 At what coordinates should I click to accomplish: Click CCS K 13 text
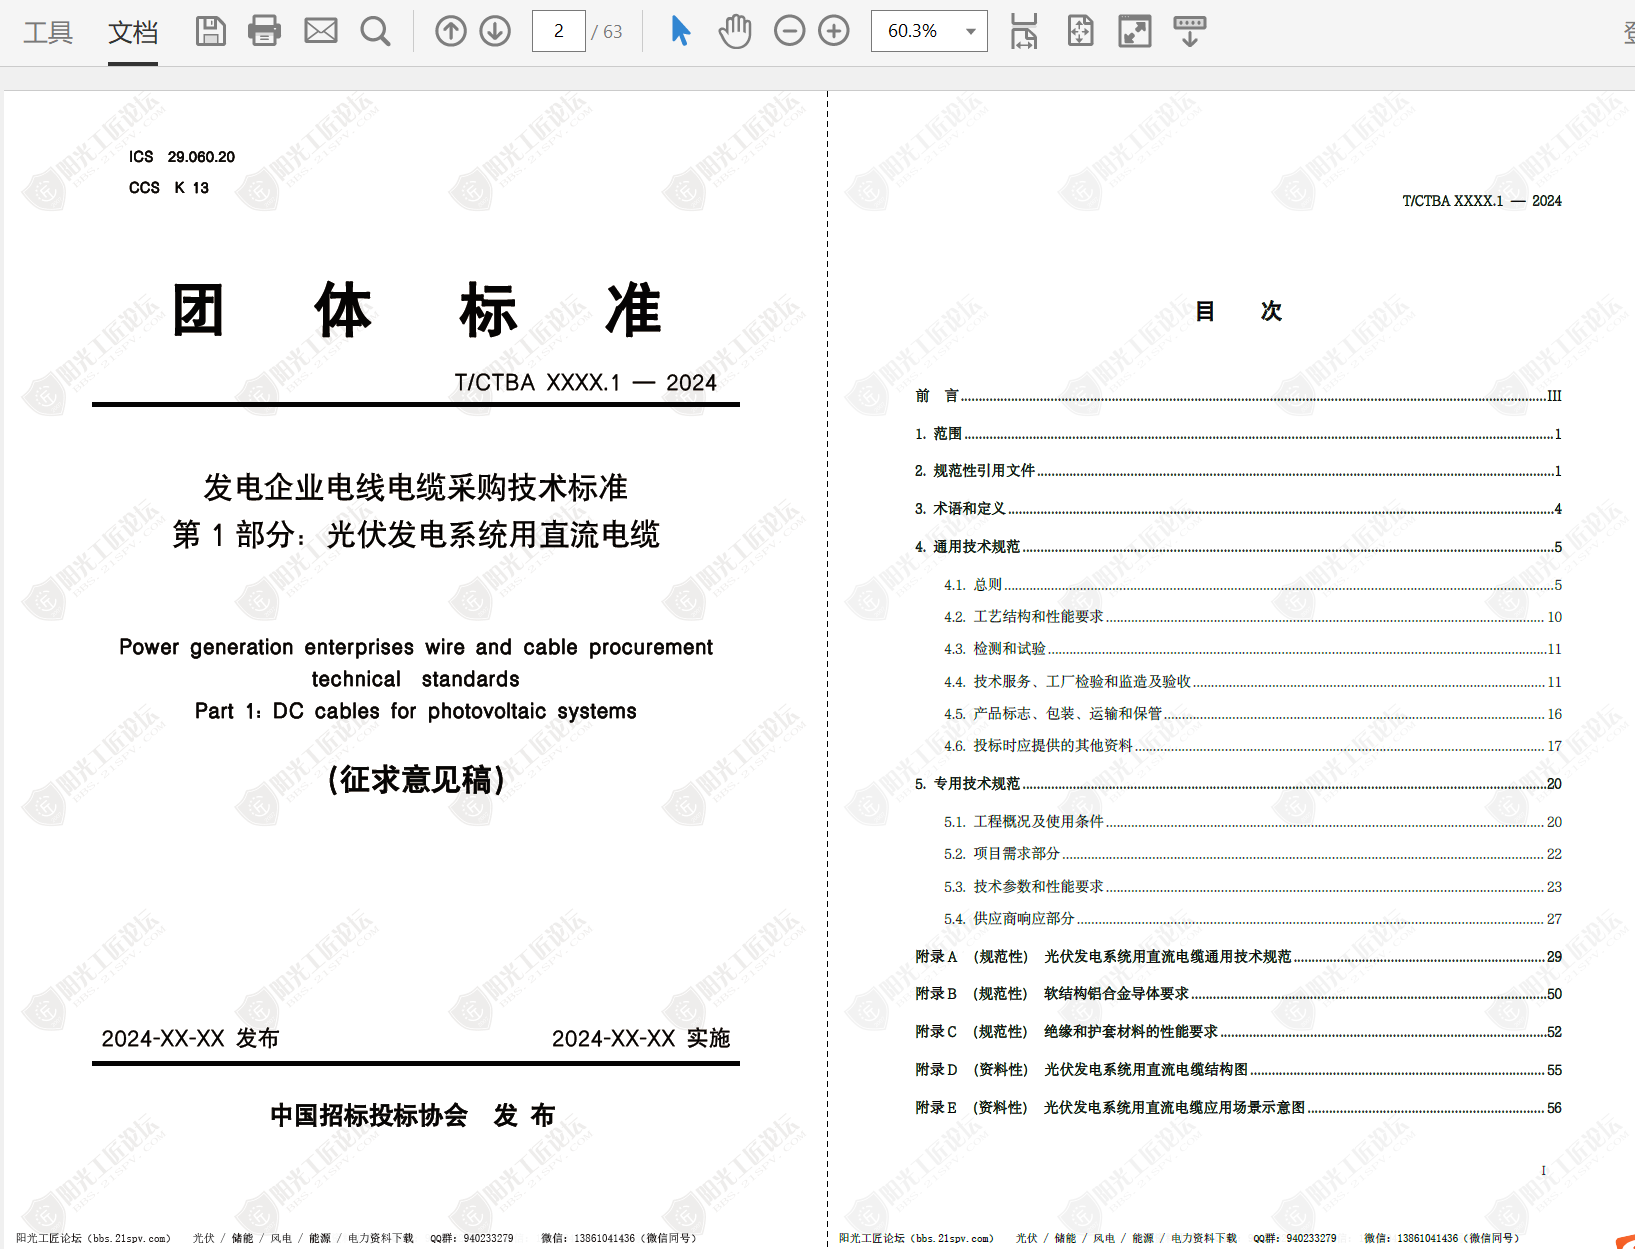pyautogui.click(x=169, y=188)
